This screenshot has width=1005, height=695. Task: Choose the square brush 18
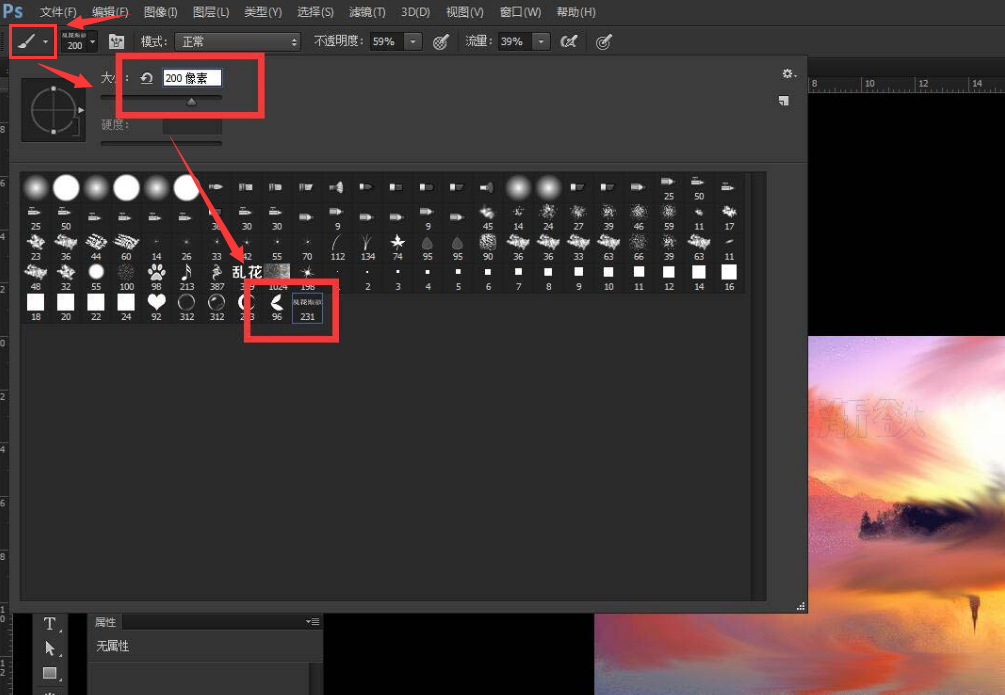[36, 308]
